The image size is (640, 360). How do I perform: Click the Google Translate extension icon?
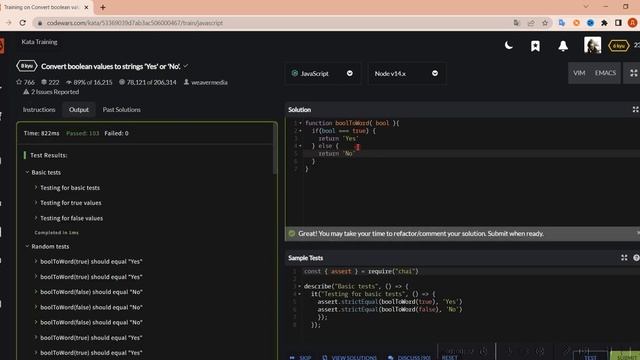click(x=562, y=23)
